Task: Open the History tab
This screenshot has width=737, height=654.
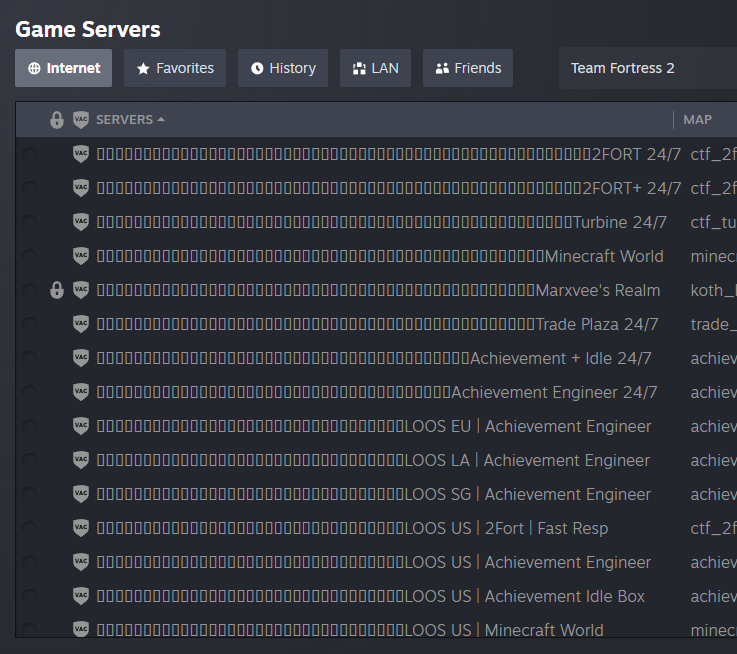Action: pos(283,68)
